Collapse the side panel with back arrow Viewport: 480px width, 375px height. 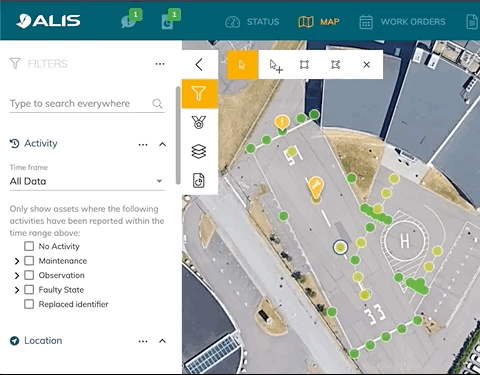[199, 65]
